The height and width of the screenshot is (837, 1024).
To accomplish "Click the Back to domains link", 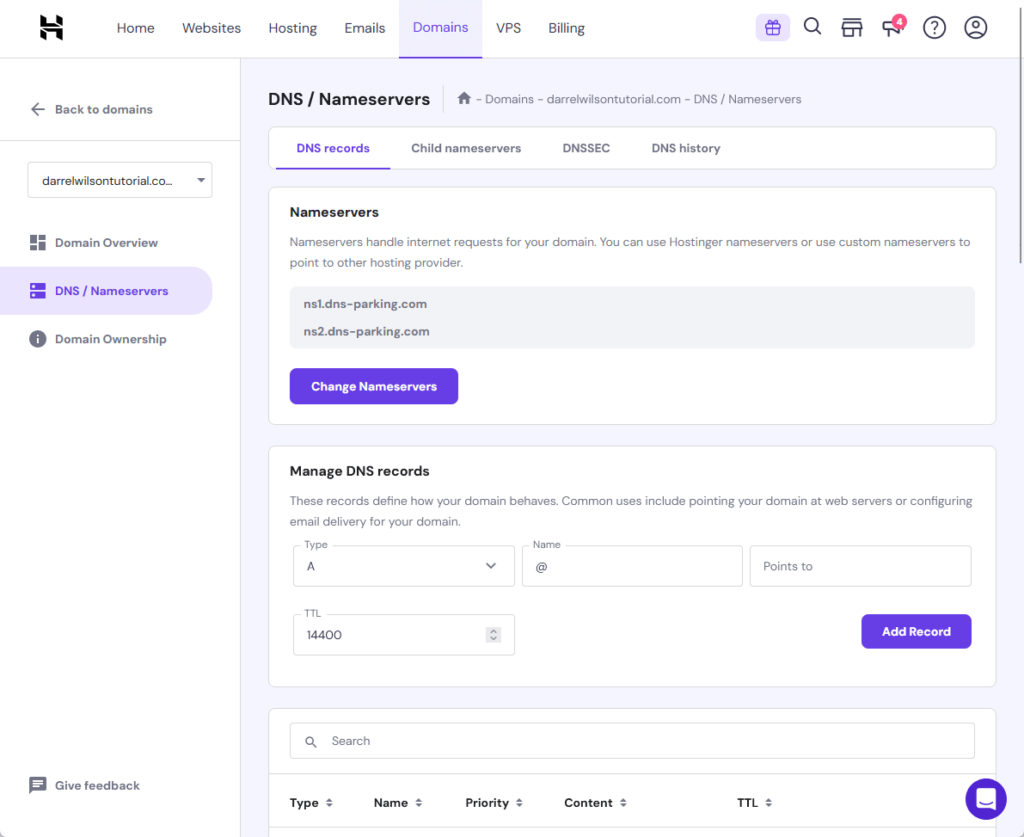I will pos(103,109).
